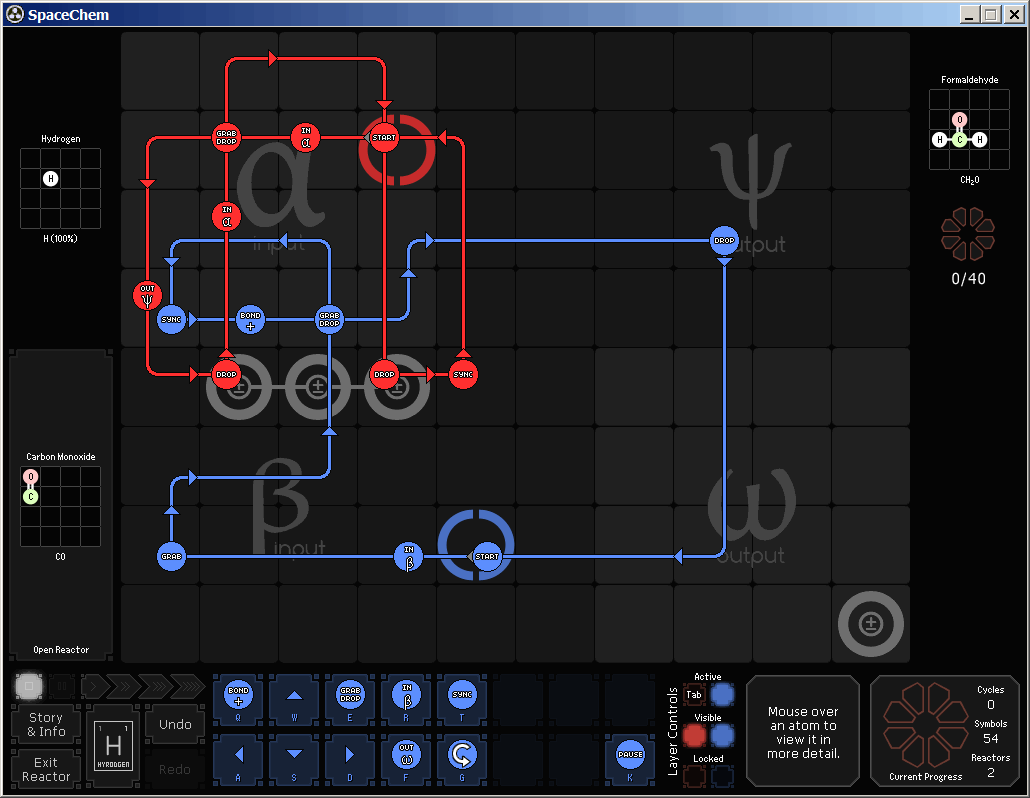The width and height of the screenshot is (1030, 798).
Task: Choose the Pause instruction tool
Action: 630,753
